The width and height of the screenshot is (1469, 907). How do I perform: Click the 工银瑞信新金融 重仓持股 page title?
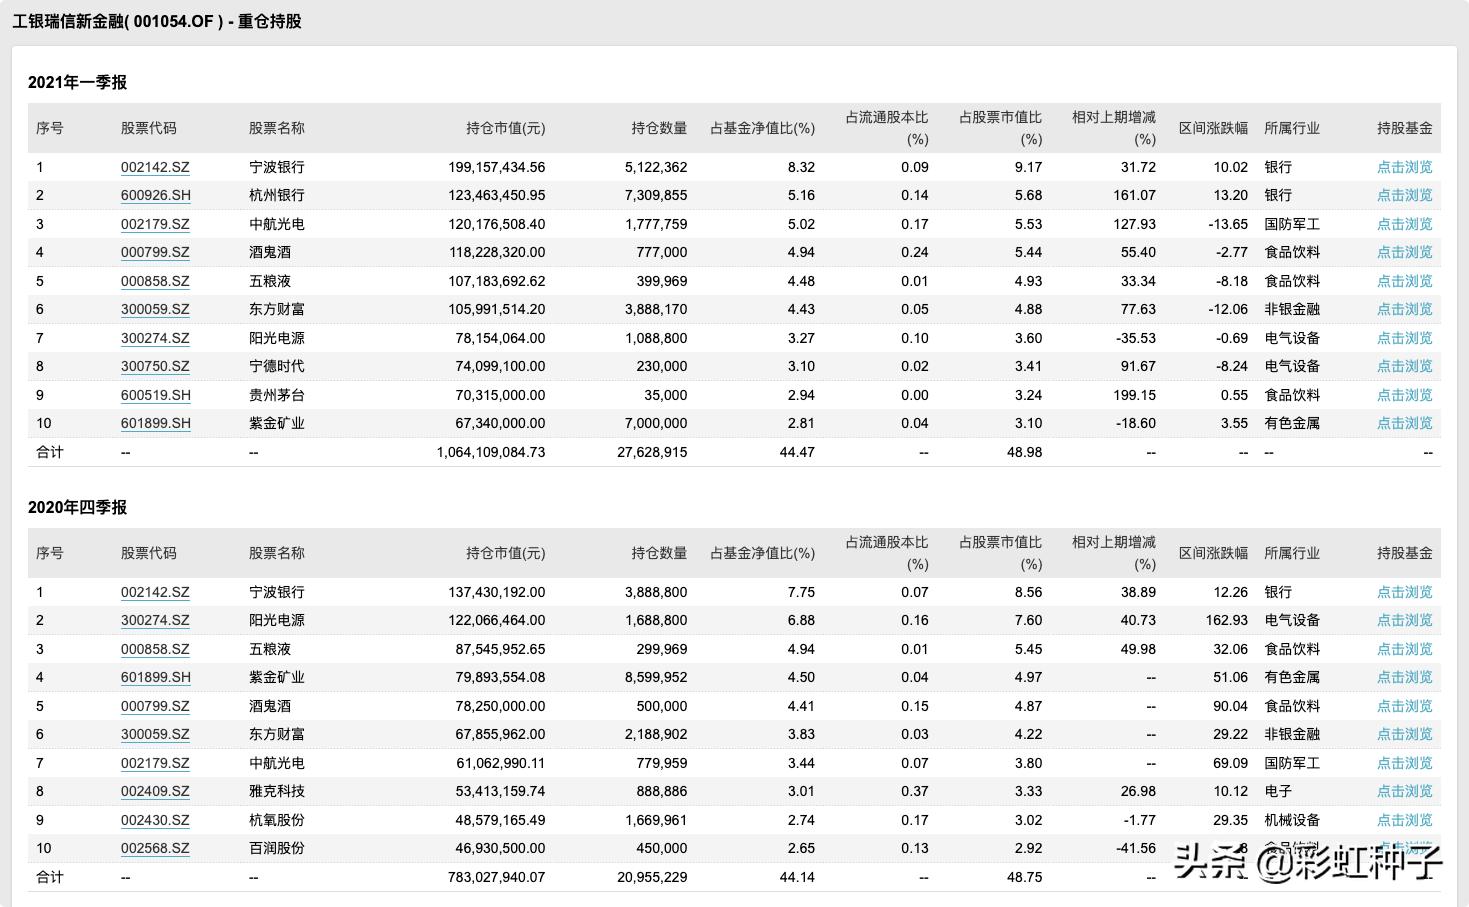pos(157,21)
